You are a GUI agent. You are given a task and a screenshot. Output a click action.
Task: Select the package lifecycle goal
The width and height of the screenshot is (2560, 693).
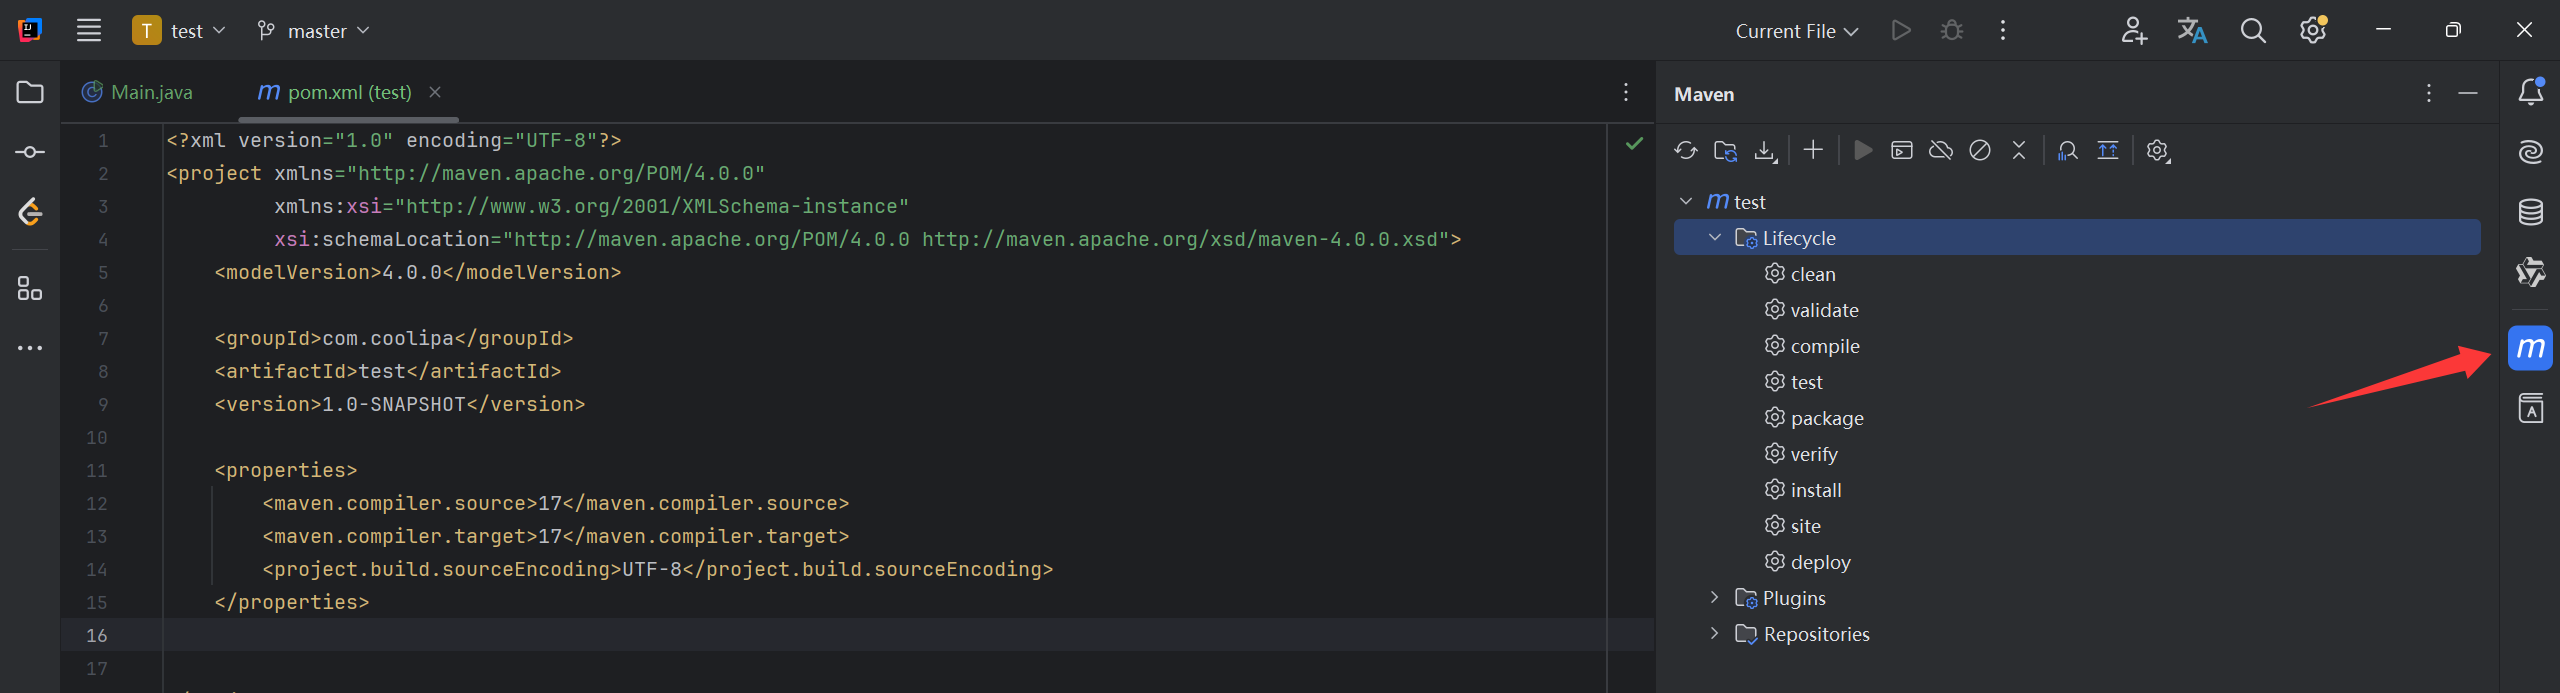[1826, 418]
